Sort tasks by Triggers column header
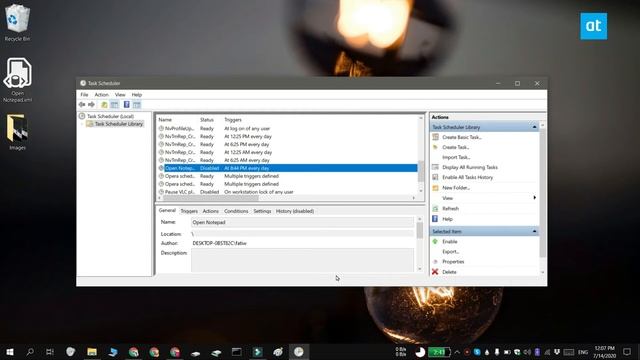 click(x=233, y=120)
